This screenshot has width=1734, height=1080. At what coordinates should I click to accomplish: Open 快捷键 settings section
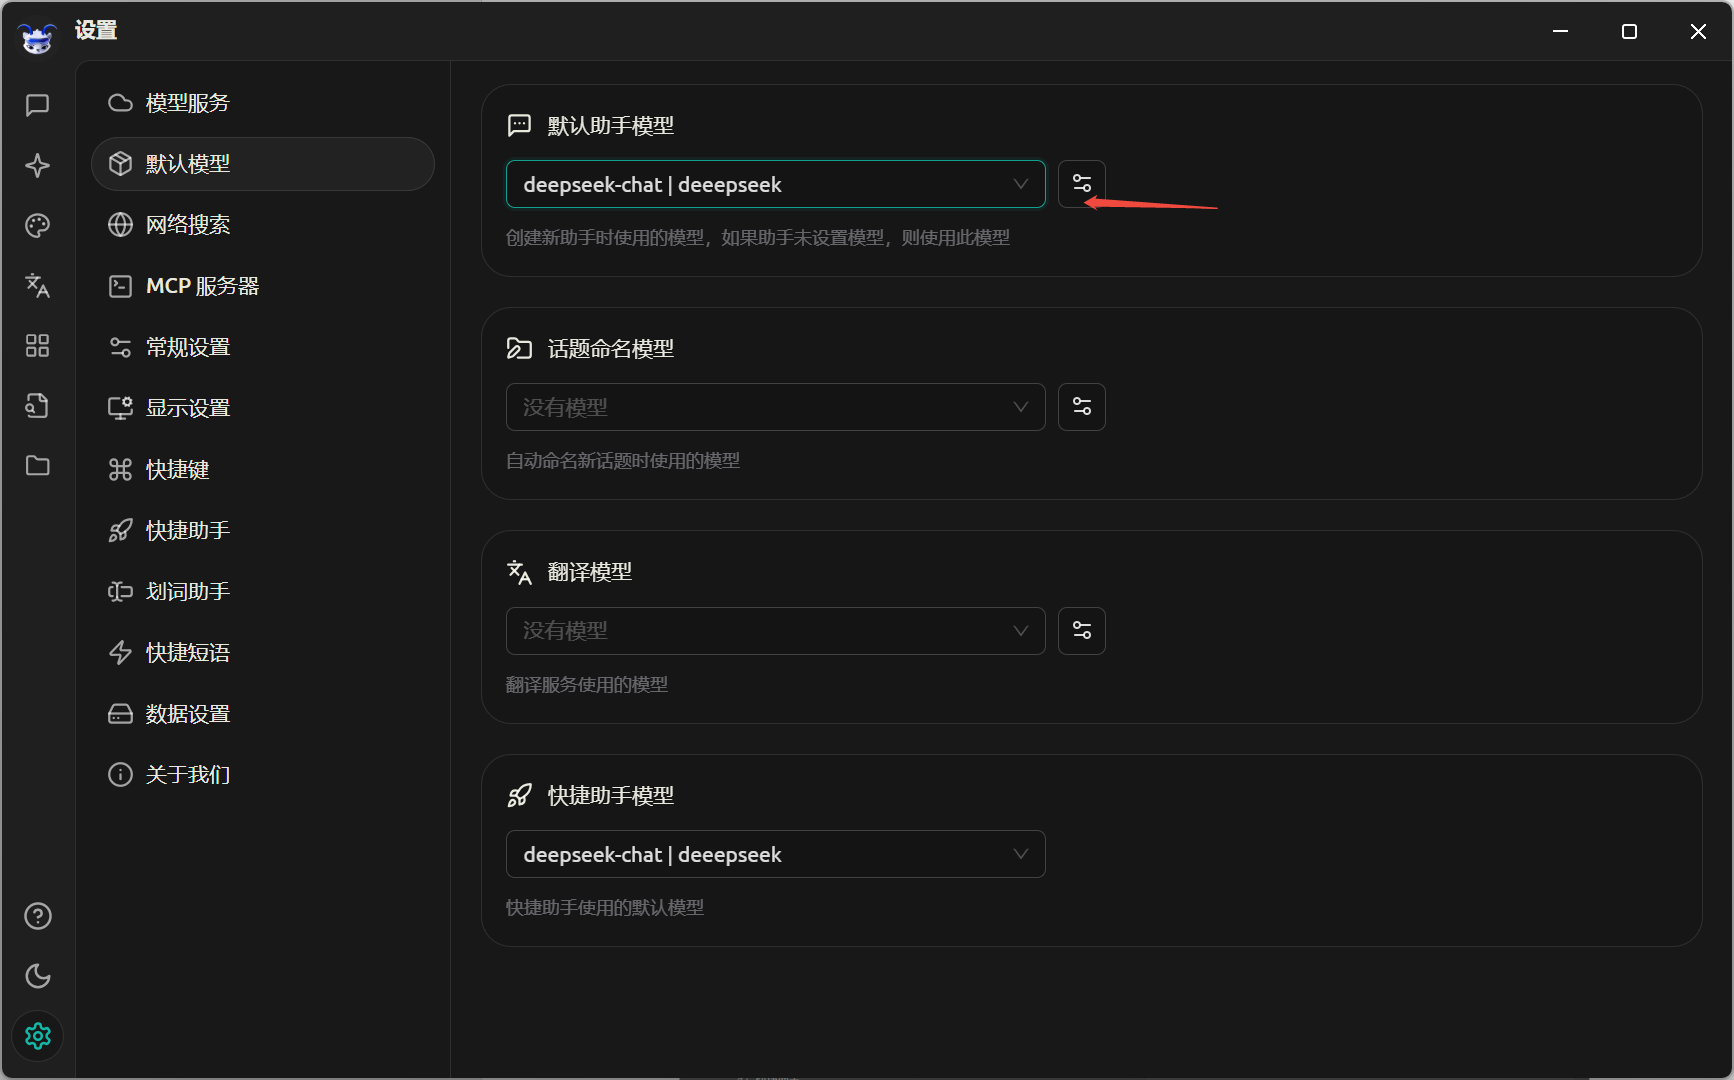coord(263,469)
